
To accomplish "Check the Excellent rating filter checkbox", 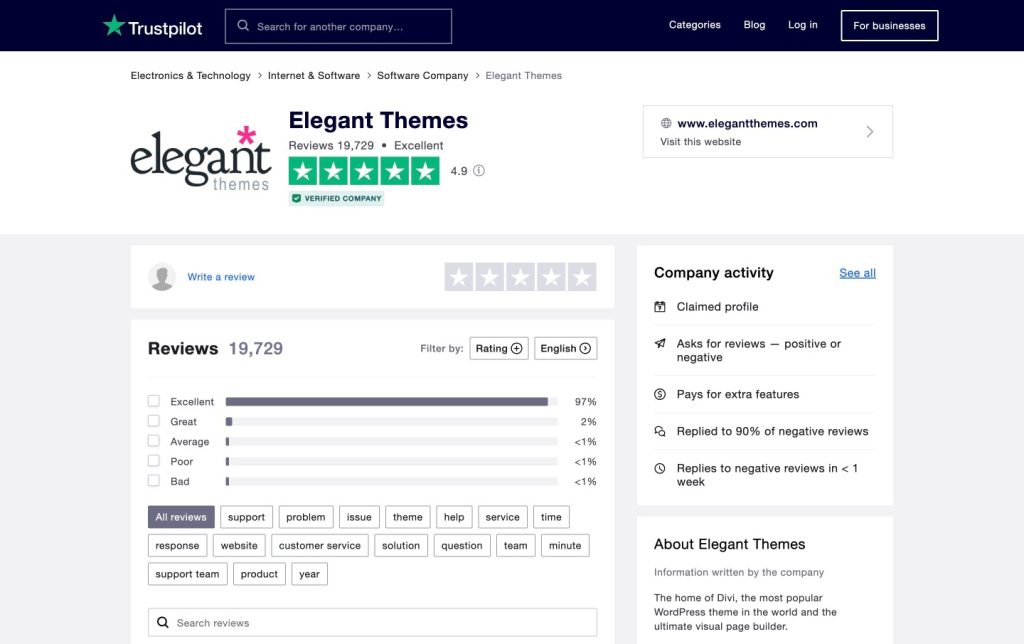I will (x=153, y=401).
